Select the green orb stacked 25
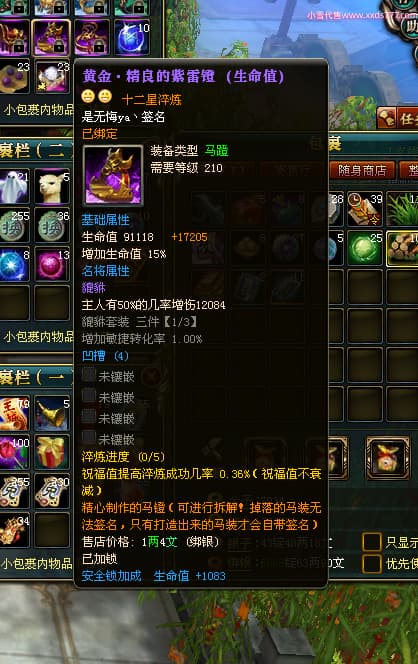The width and height of the screenshot is (418, 664). point(365,248)
